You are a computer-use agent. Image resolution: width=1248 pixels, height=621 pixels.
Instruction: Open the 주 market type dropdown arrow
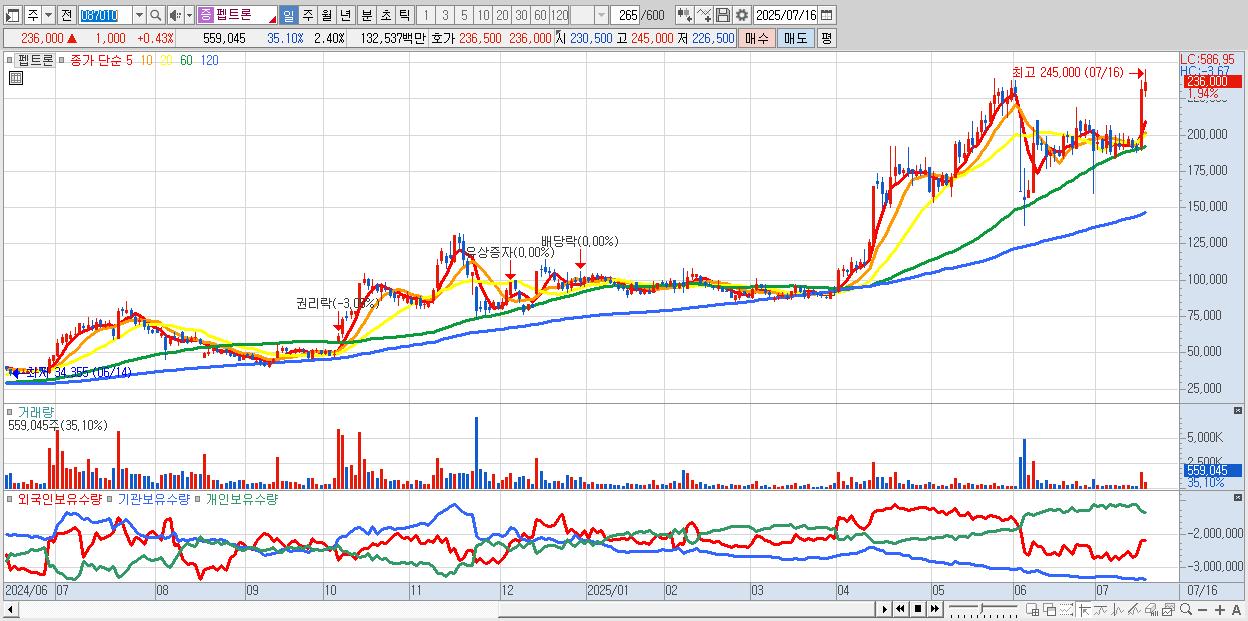pos(48,15)
